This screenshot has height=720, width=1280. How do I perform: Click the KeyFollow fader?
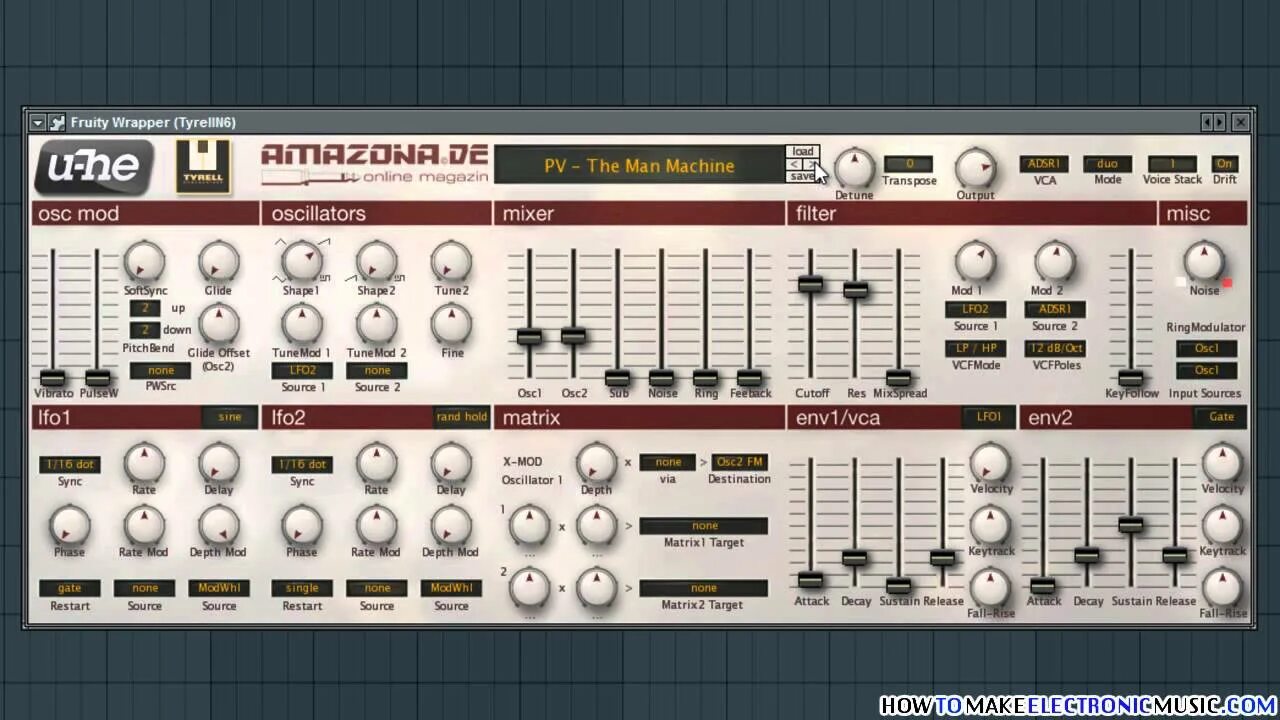1130,378
